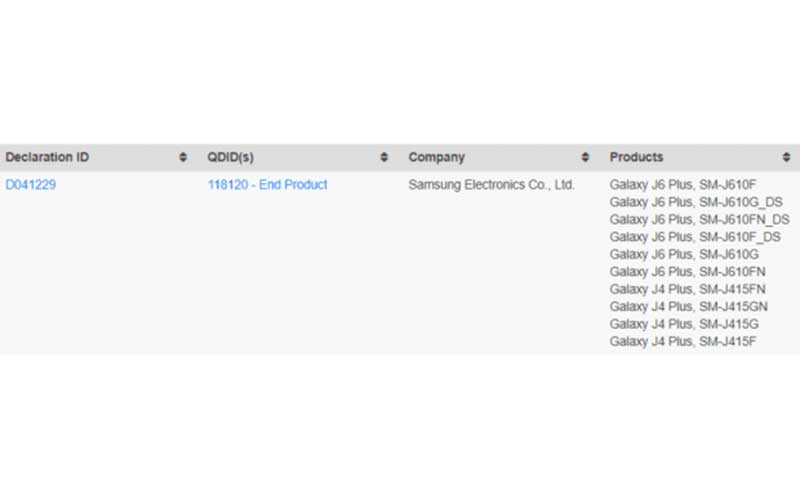Select the Galaxy J6 Plus SM-J610F_DS entry
800x499 pixels.
[694, 237]
